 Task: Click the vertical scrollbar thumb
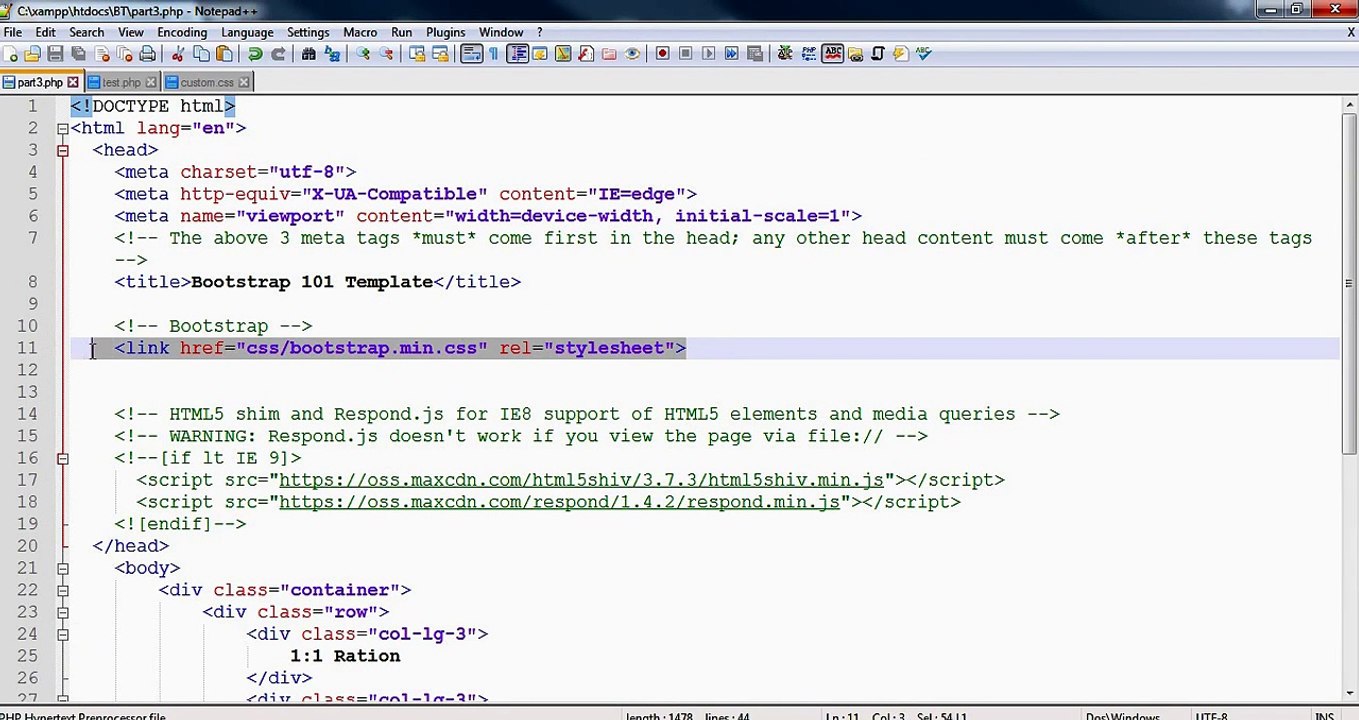pos(1348,283)
